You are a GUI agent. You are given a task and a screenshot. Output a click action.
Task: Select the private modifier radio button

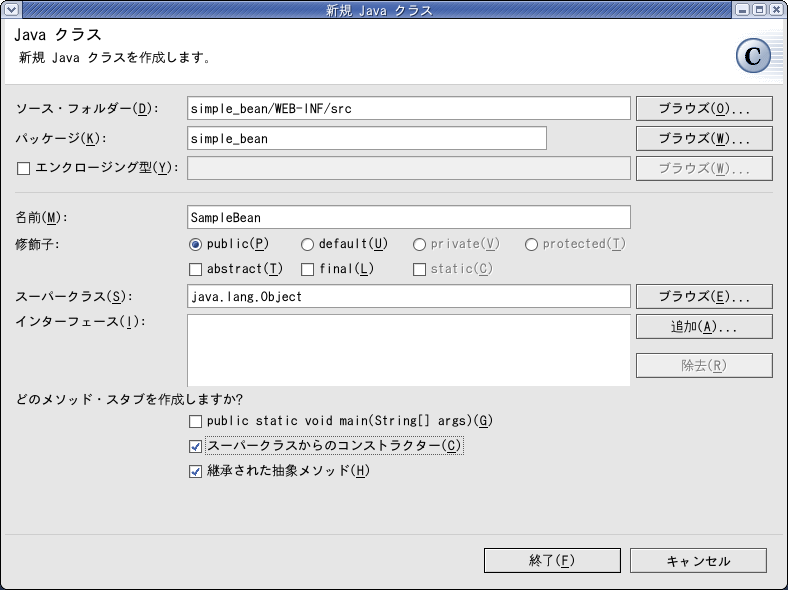(x=419, y=245)
